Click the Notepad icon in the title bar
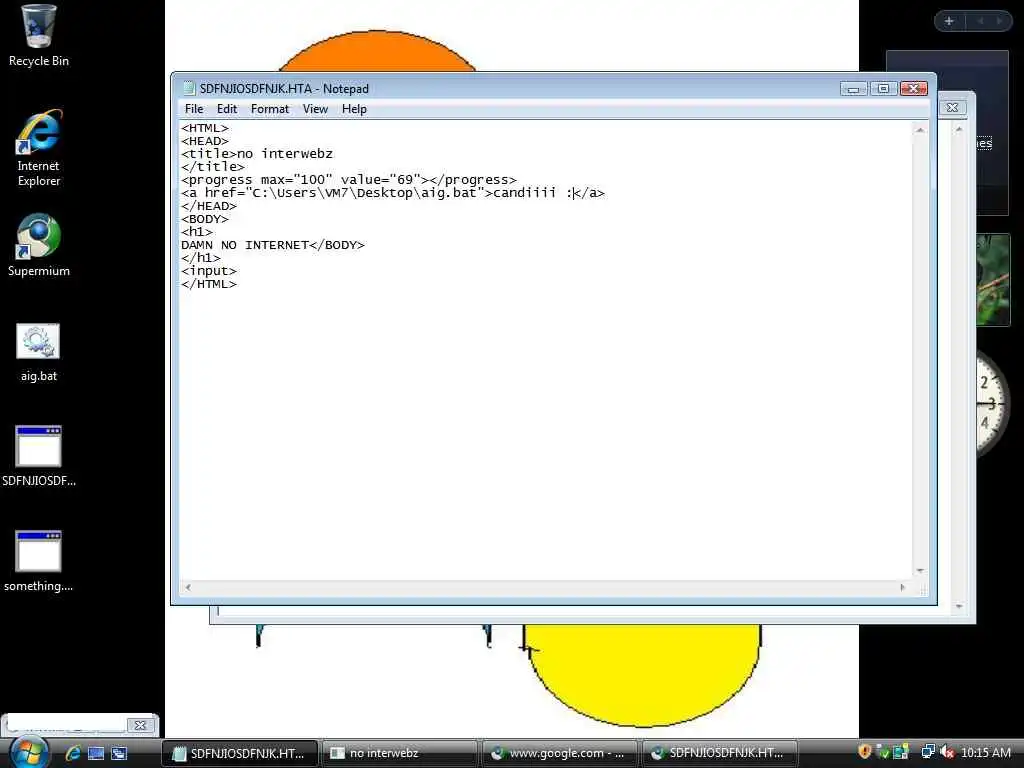 tap(189, 88)
